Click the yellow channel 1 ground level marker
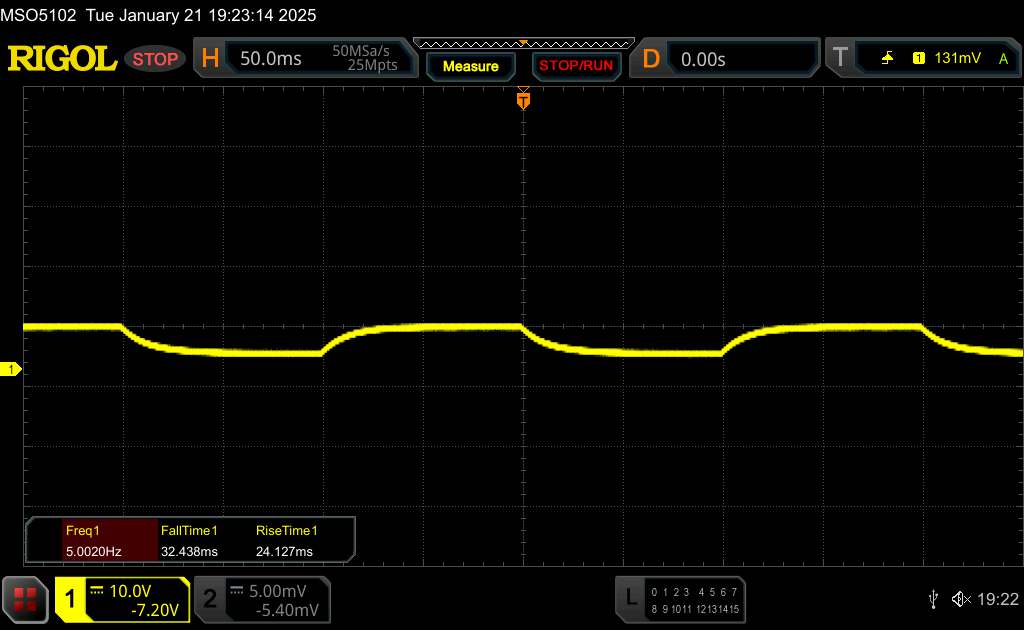Viewport: 1024px width, 630px height. tap(11, 370)
